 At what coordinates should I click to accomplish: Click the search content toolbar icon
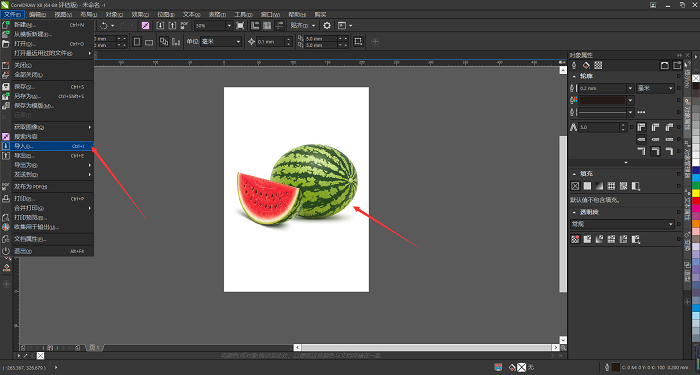click(x=146, y=26)
